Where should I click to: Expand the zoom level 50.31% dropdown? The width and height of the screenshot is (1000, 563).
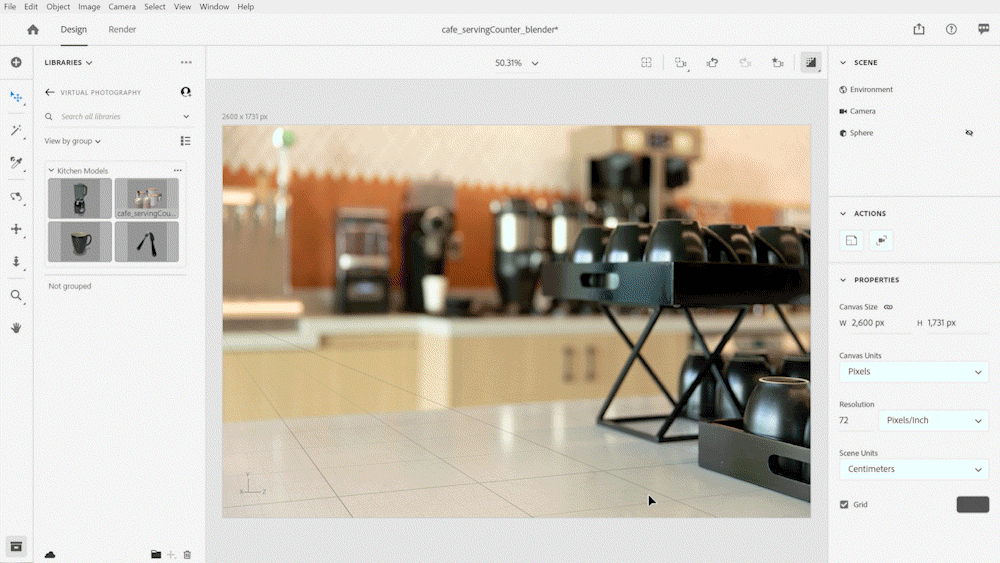point(517,63)
